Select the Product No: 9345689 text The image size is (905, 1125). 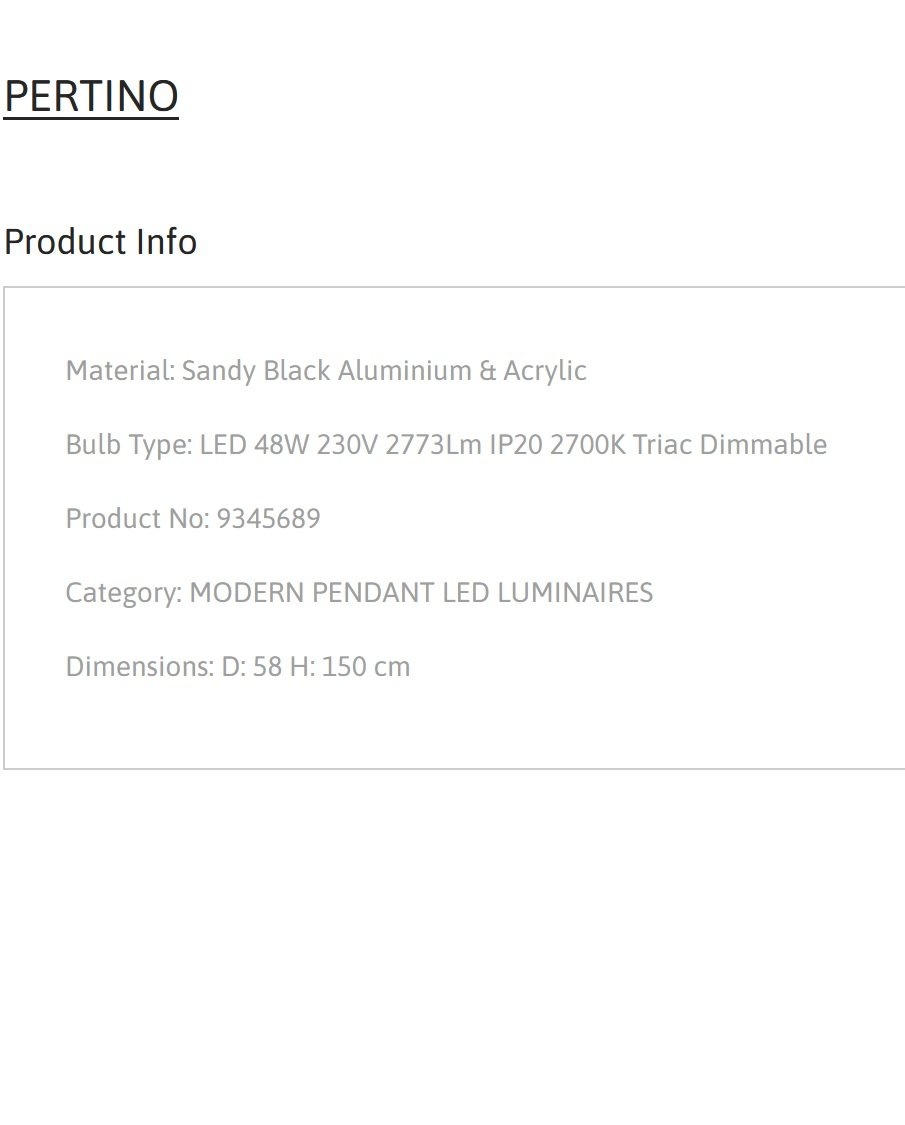click(x=193, y=519)
